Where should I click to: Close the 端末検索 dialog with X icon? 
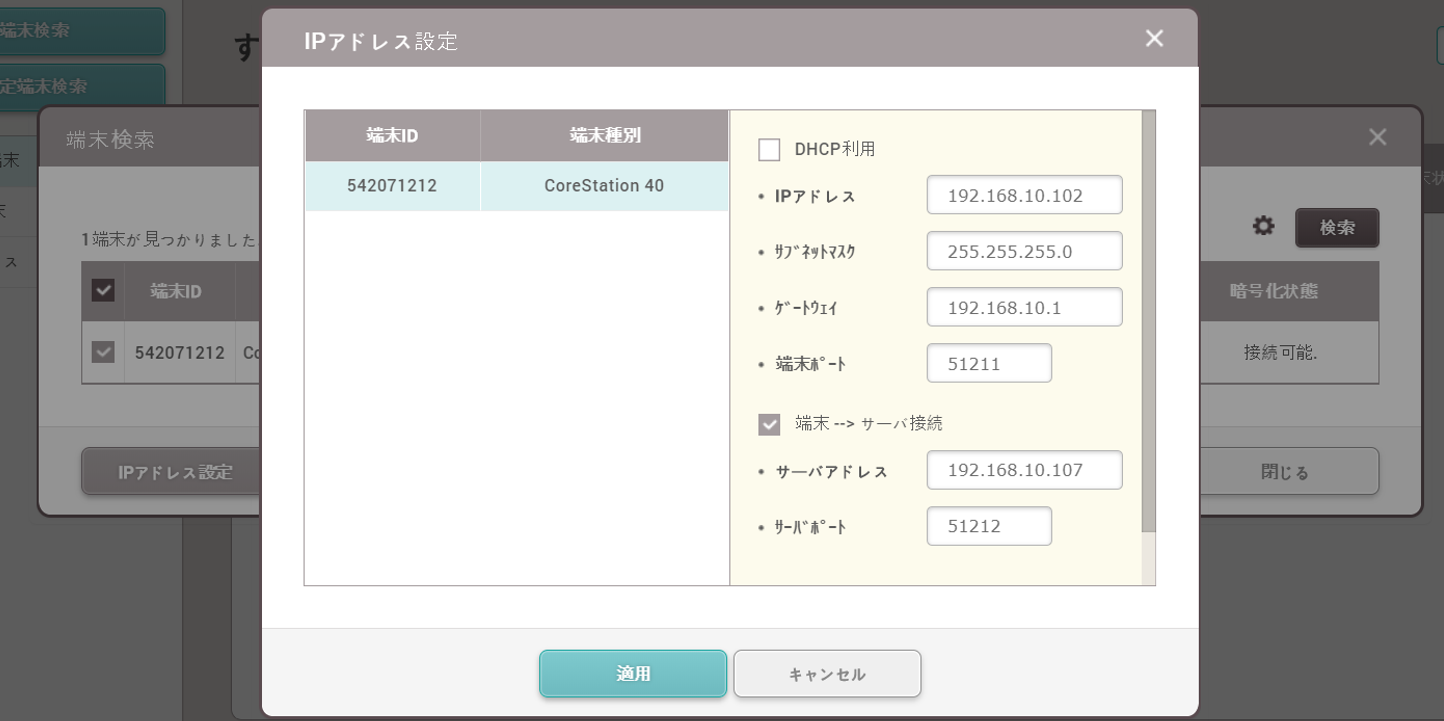point(1377,138)
